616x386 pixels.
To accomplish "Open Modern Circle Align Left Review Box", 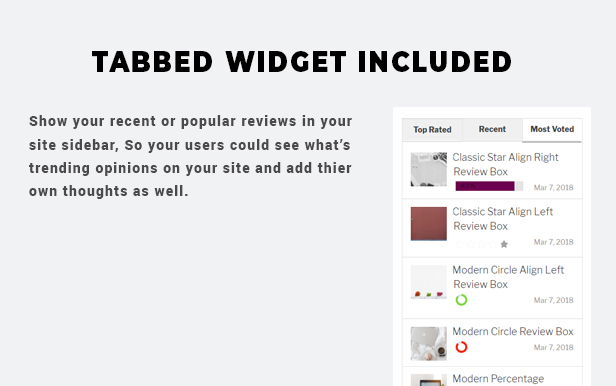I will pos(508,277).
